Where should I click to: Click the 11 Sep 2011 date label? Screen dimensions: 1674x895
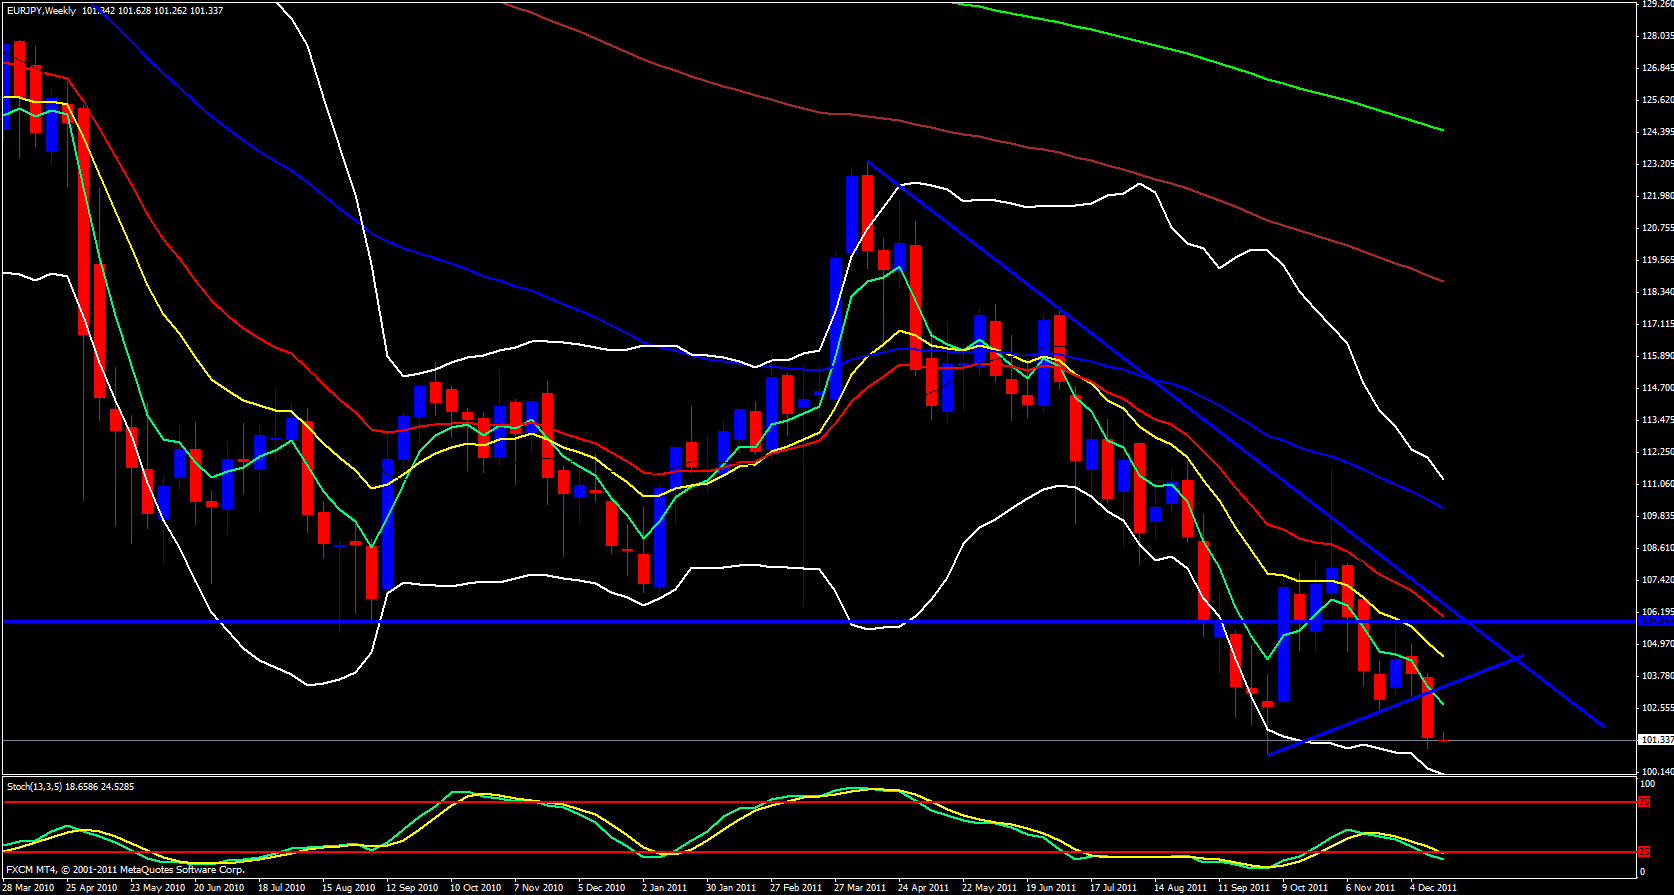tap(1244, 888)
